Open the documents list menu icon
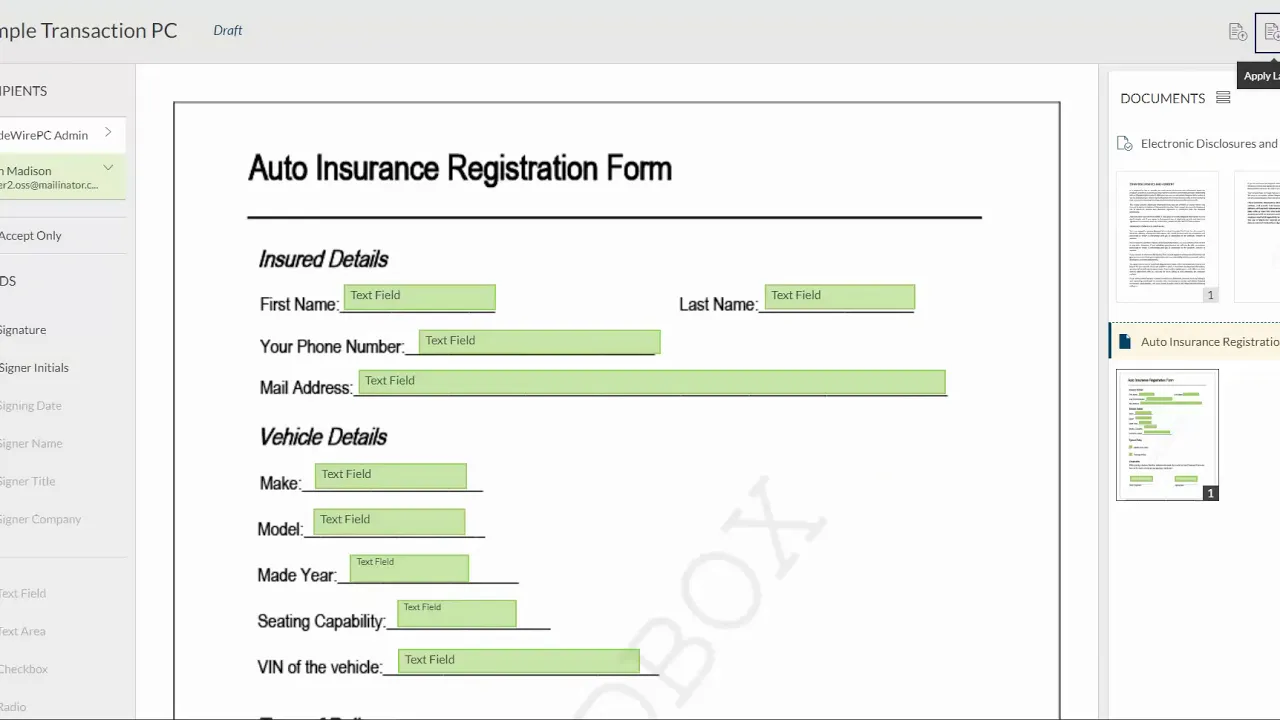Screen dimensions: 1280x720 pos(1222,97)
